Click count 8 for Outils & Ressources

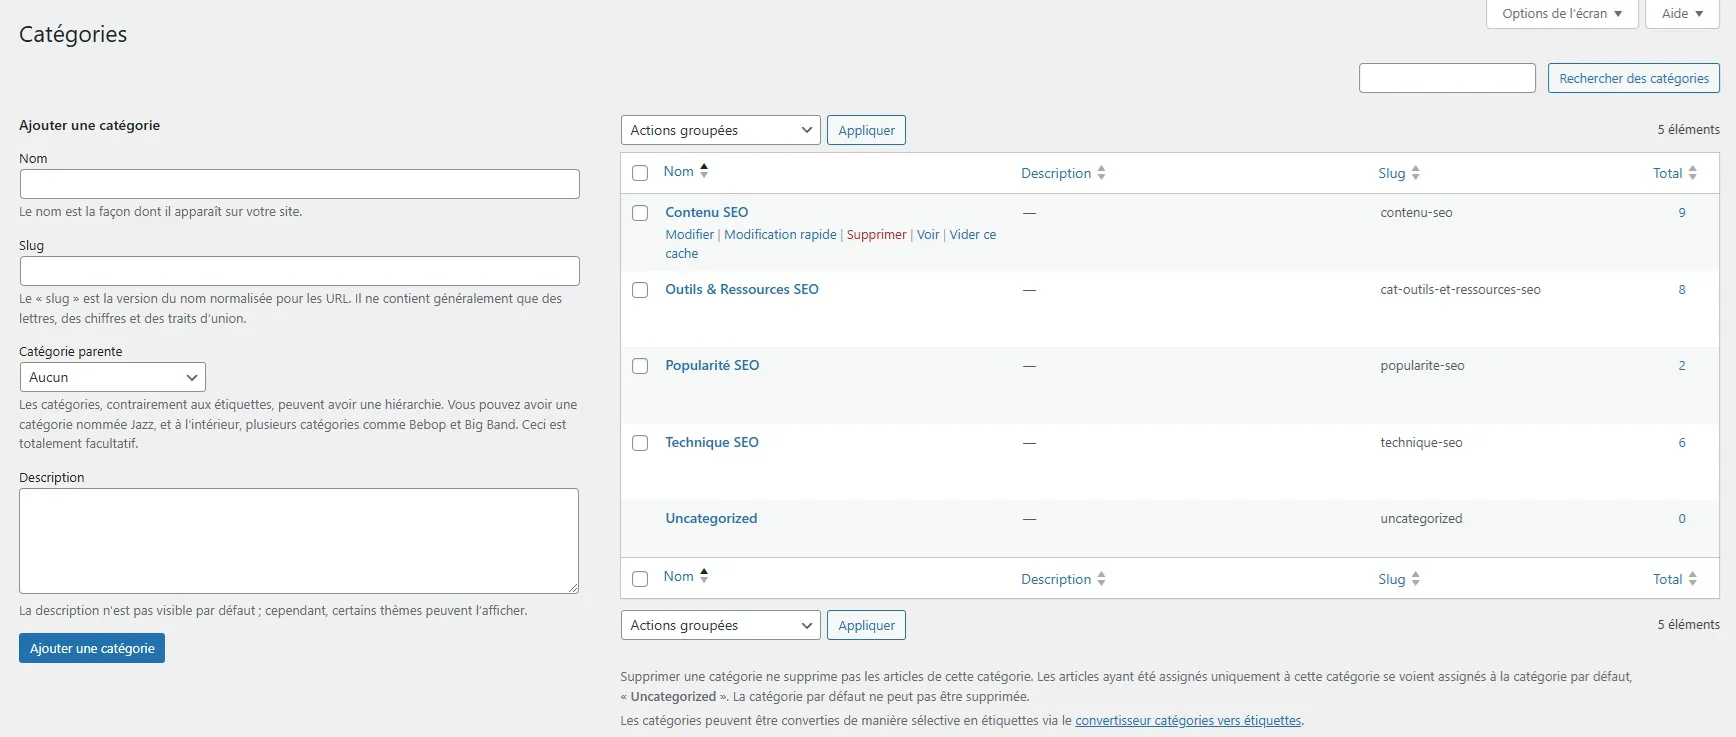click(1682, 289)
